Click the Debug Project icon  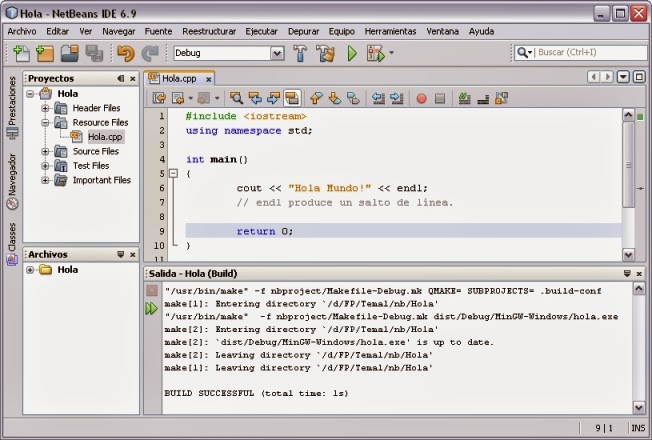click(375, 53)
